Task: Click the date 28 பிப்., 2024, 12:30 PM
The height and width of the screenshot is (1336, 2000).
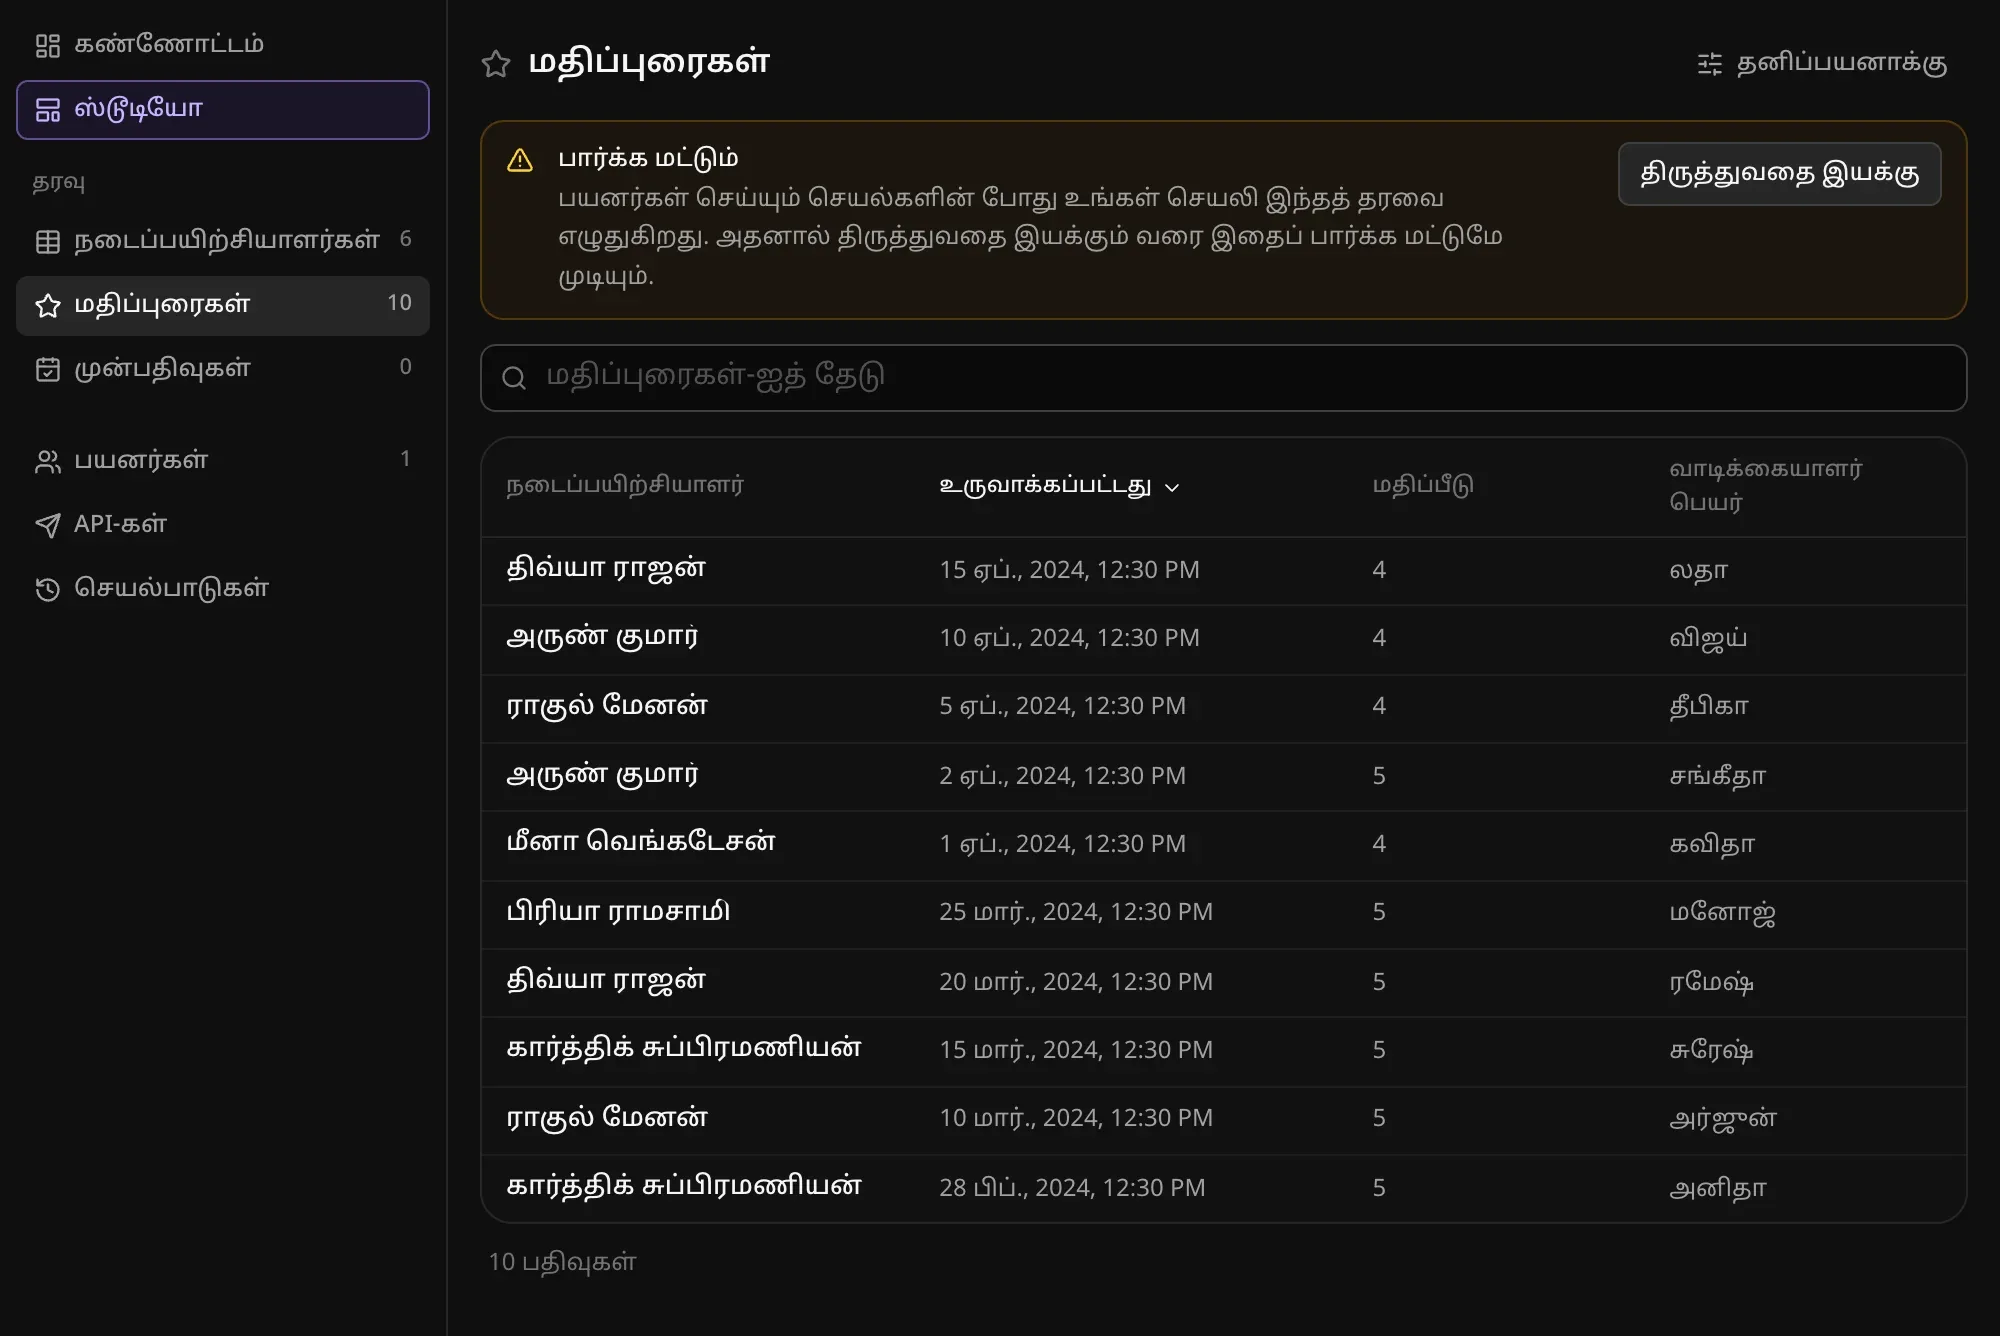Action: (1072, 1188)
